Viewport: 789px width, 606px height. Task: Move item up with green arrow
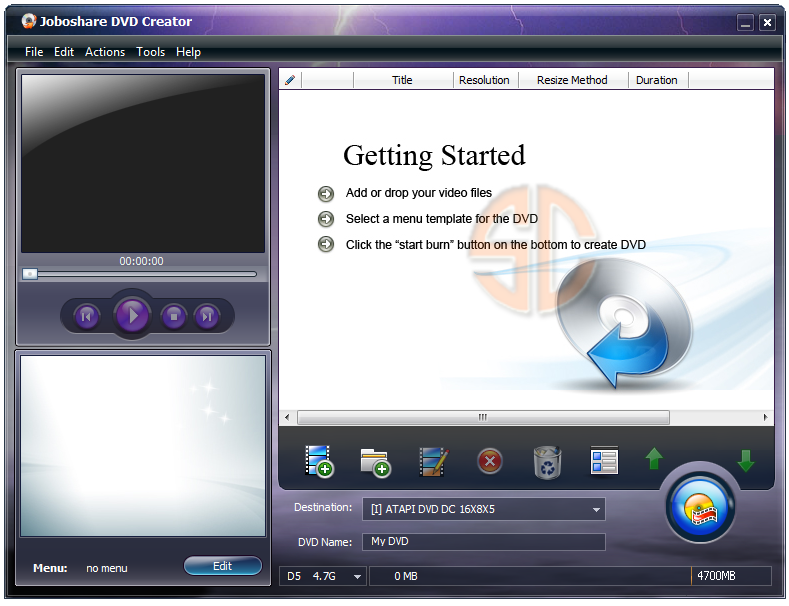[654, 459]
